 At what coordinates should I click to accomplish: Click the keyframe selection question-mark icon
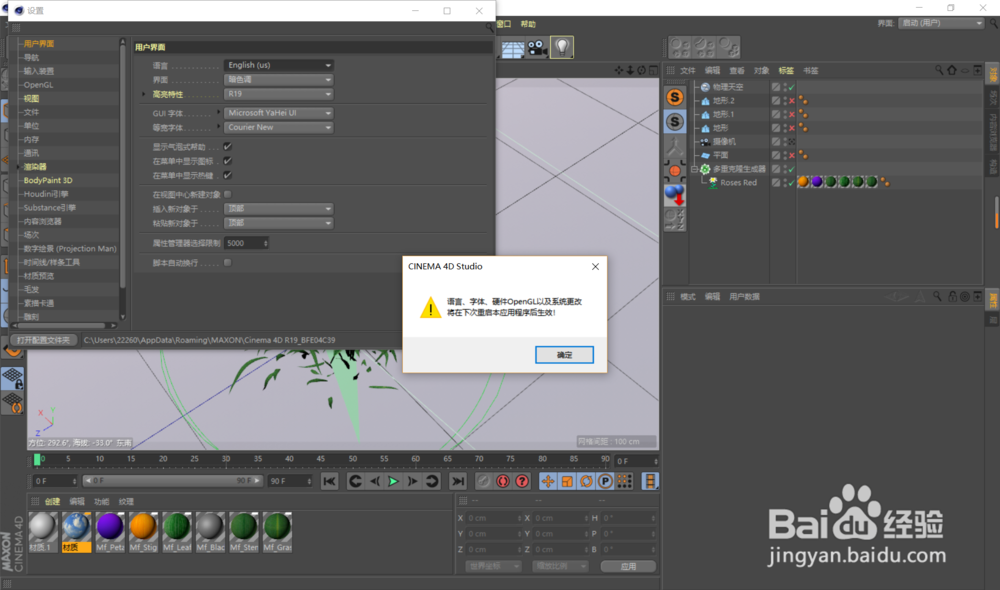tap(522, 482)
